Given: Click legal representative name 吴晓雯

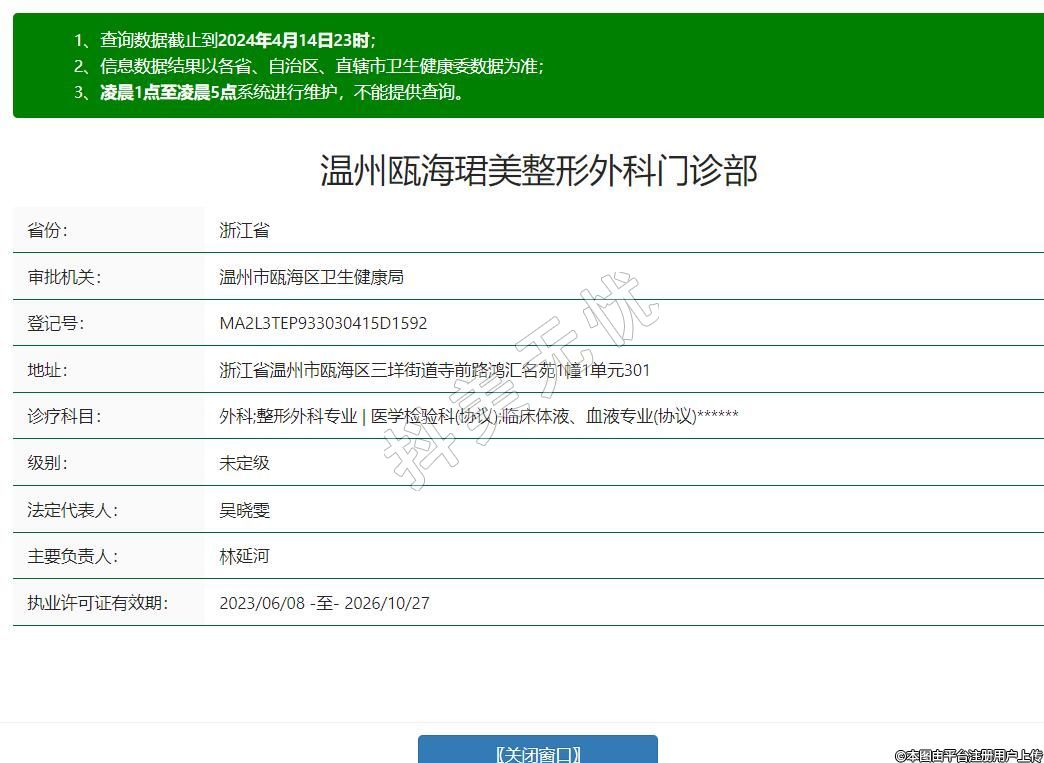Looking at the screenshot, I should (x=244, y=510).
